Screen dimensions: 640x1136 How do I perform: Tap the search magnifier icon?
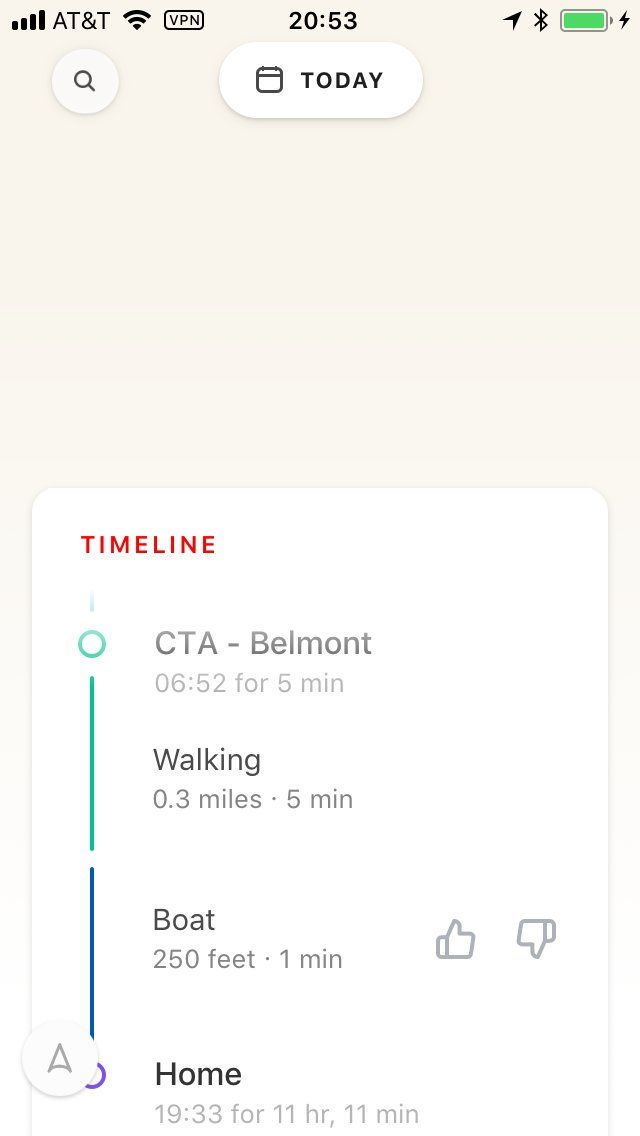click(x=85, y=81)
